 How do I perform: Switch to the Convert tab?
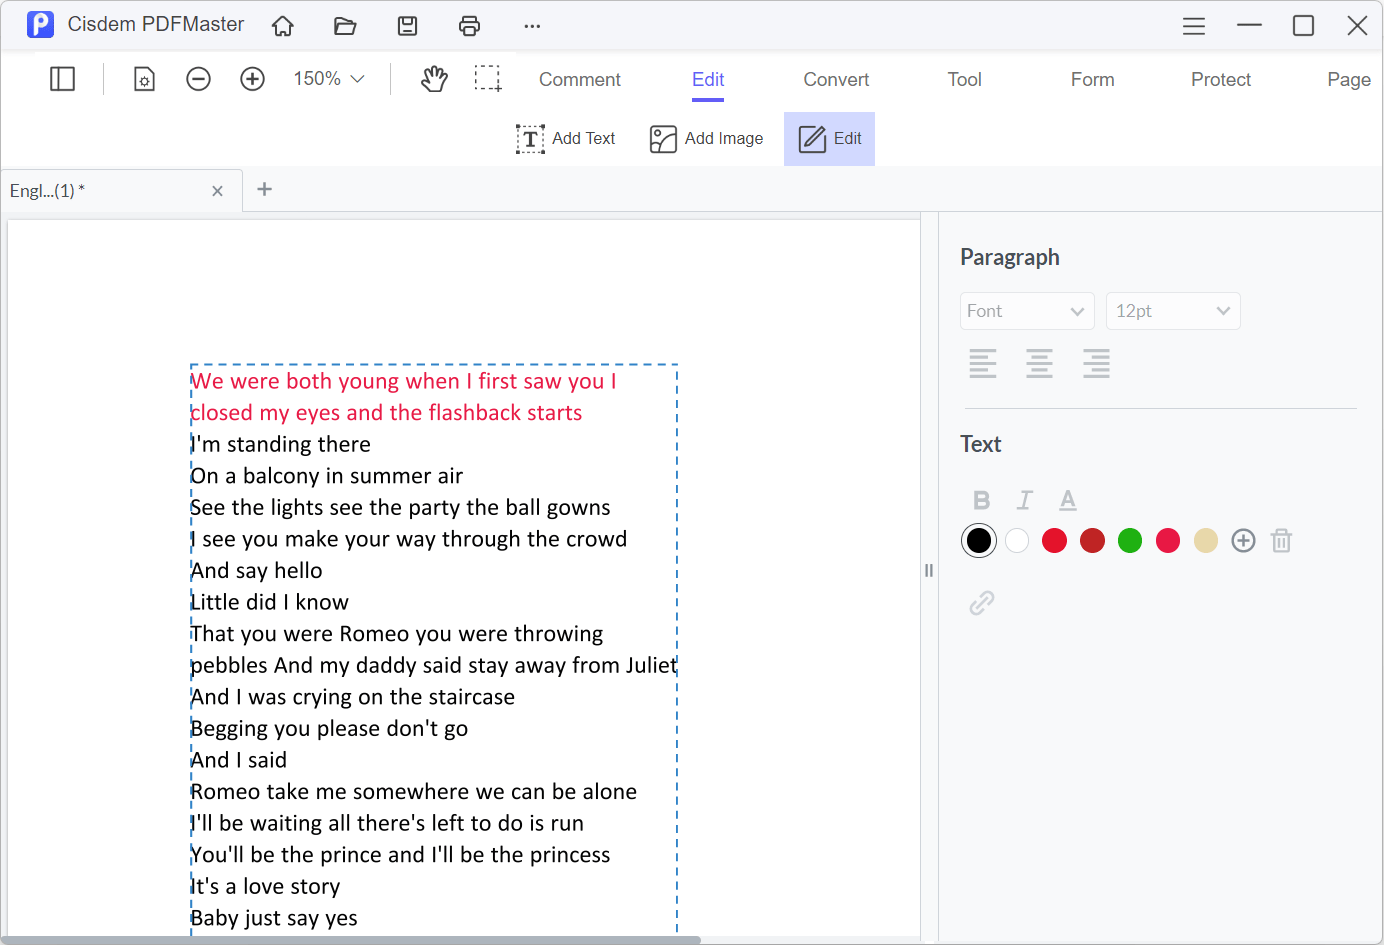pyautogui.click(x=836, y=80)
